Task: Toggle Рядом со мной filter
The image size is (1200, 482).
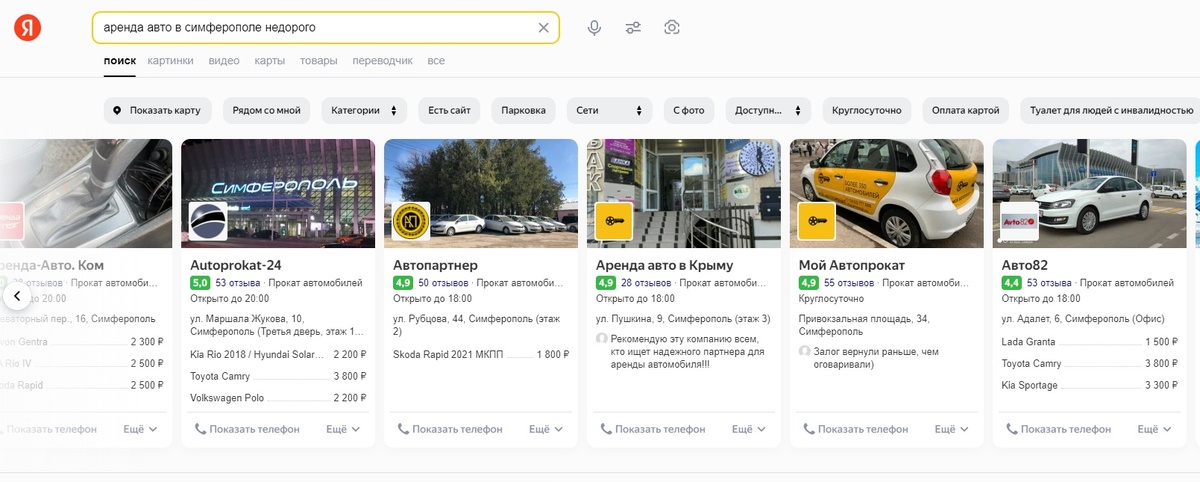Action: click(x=267, y=110)
